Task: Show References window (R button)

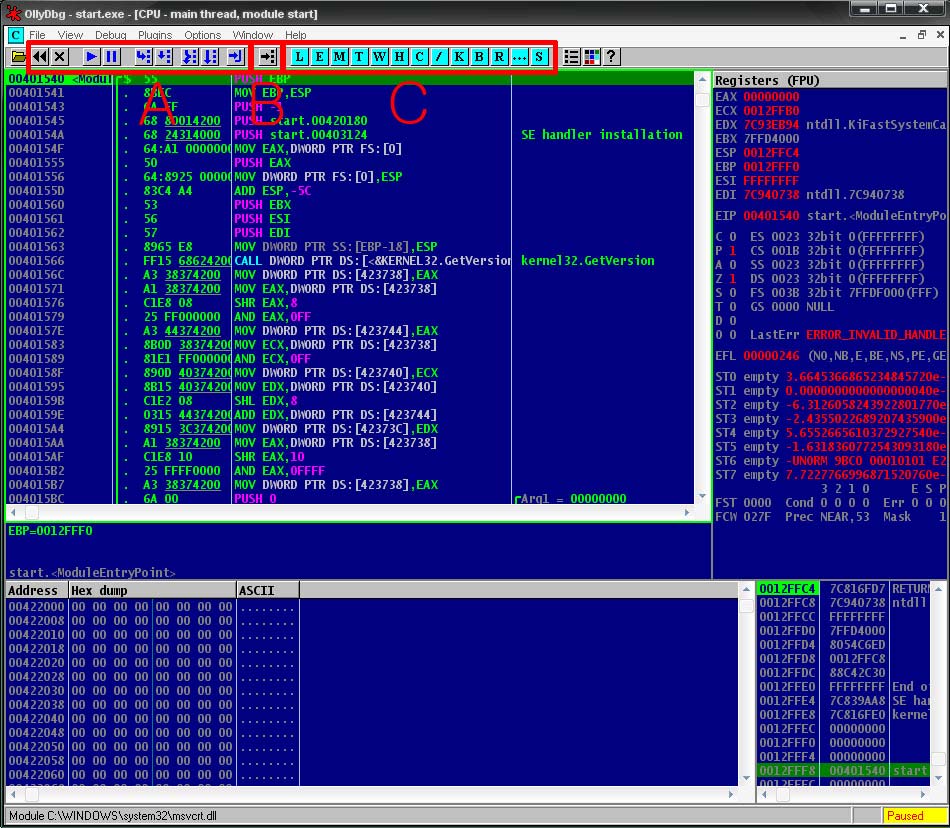Action: click(499, 57)
